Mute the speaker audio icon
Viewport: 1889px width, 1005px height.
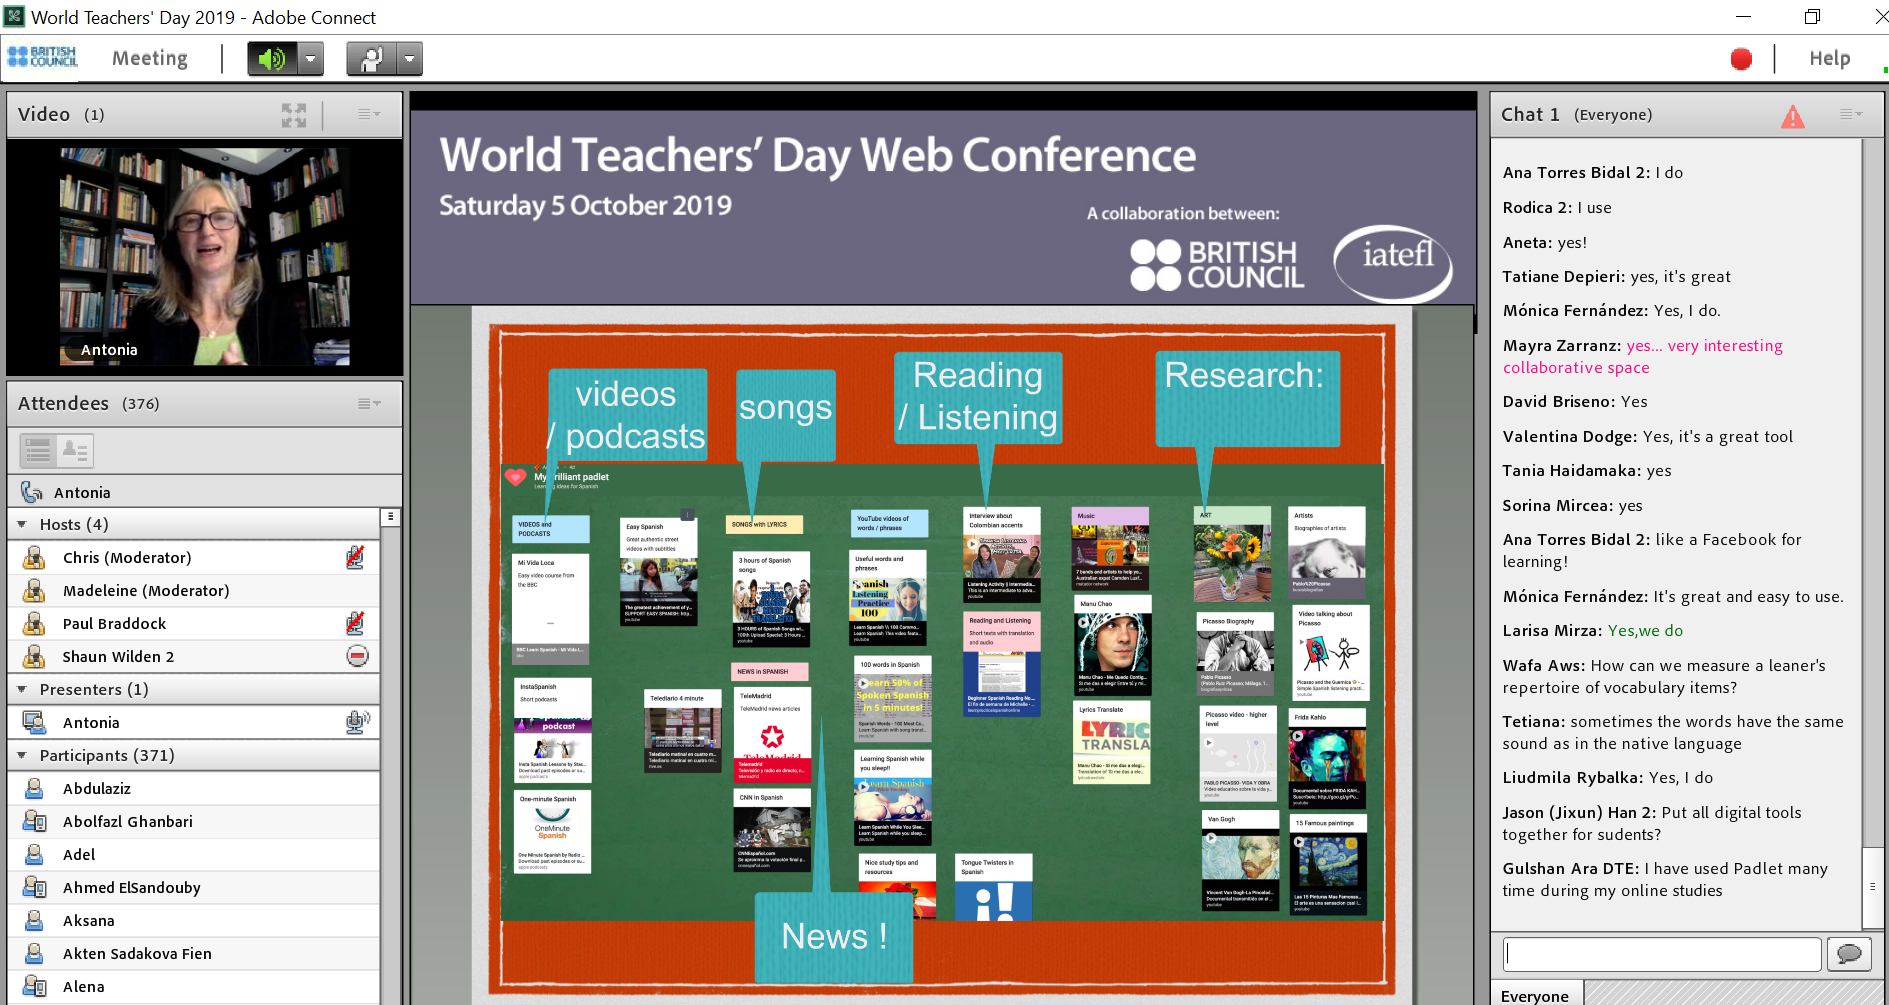[272, 59]
